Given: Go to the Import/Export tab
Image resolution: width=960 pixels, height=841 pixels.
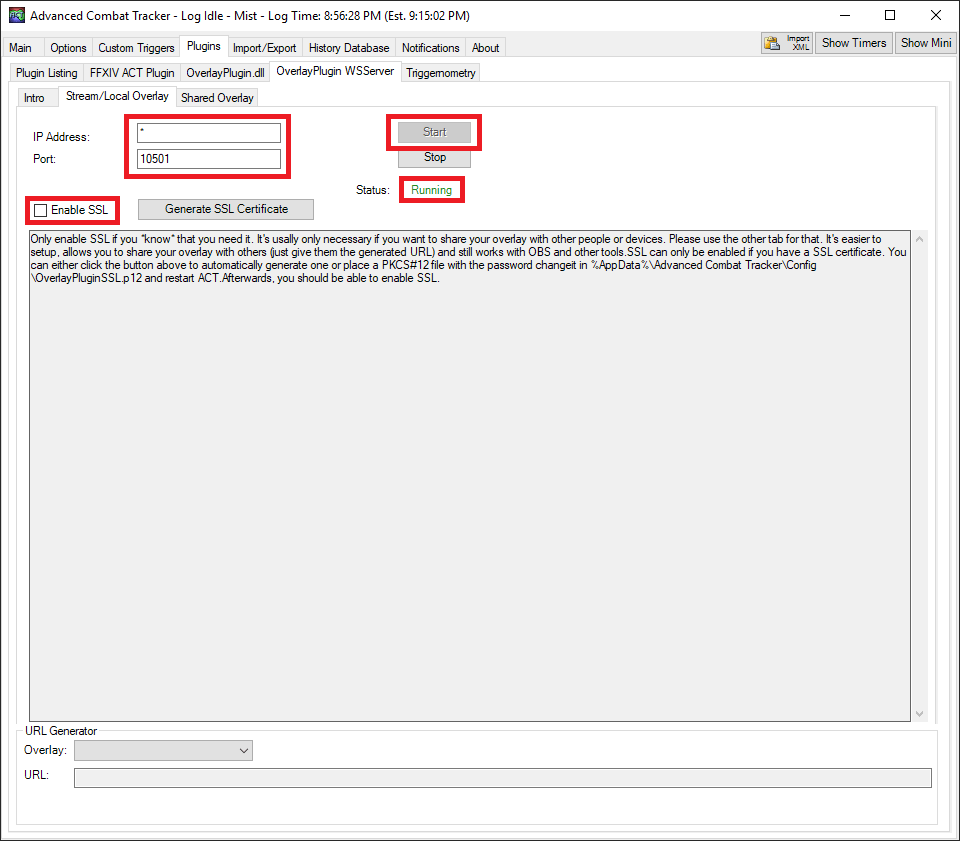Looking at the screenshot, I should (264, 47).
